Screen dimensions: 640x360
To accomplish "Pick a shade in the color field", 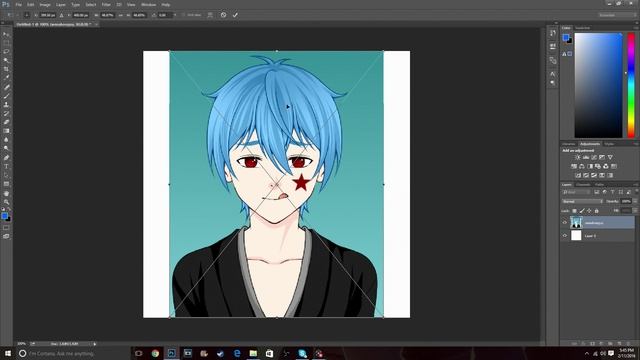I will click(598, 85).
